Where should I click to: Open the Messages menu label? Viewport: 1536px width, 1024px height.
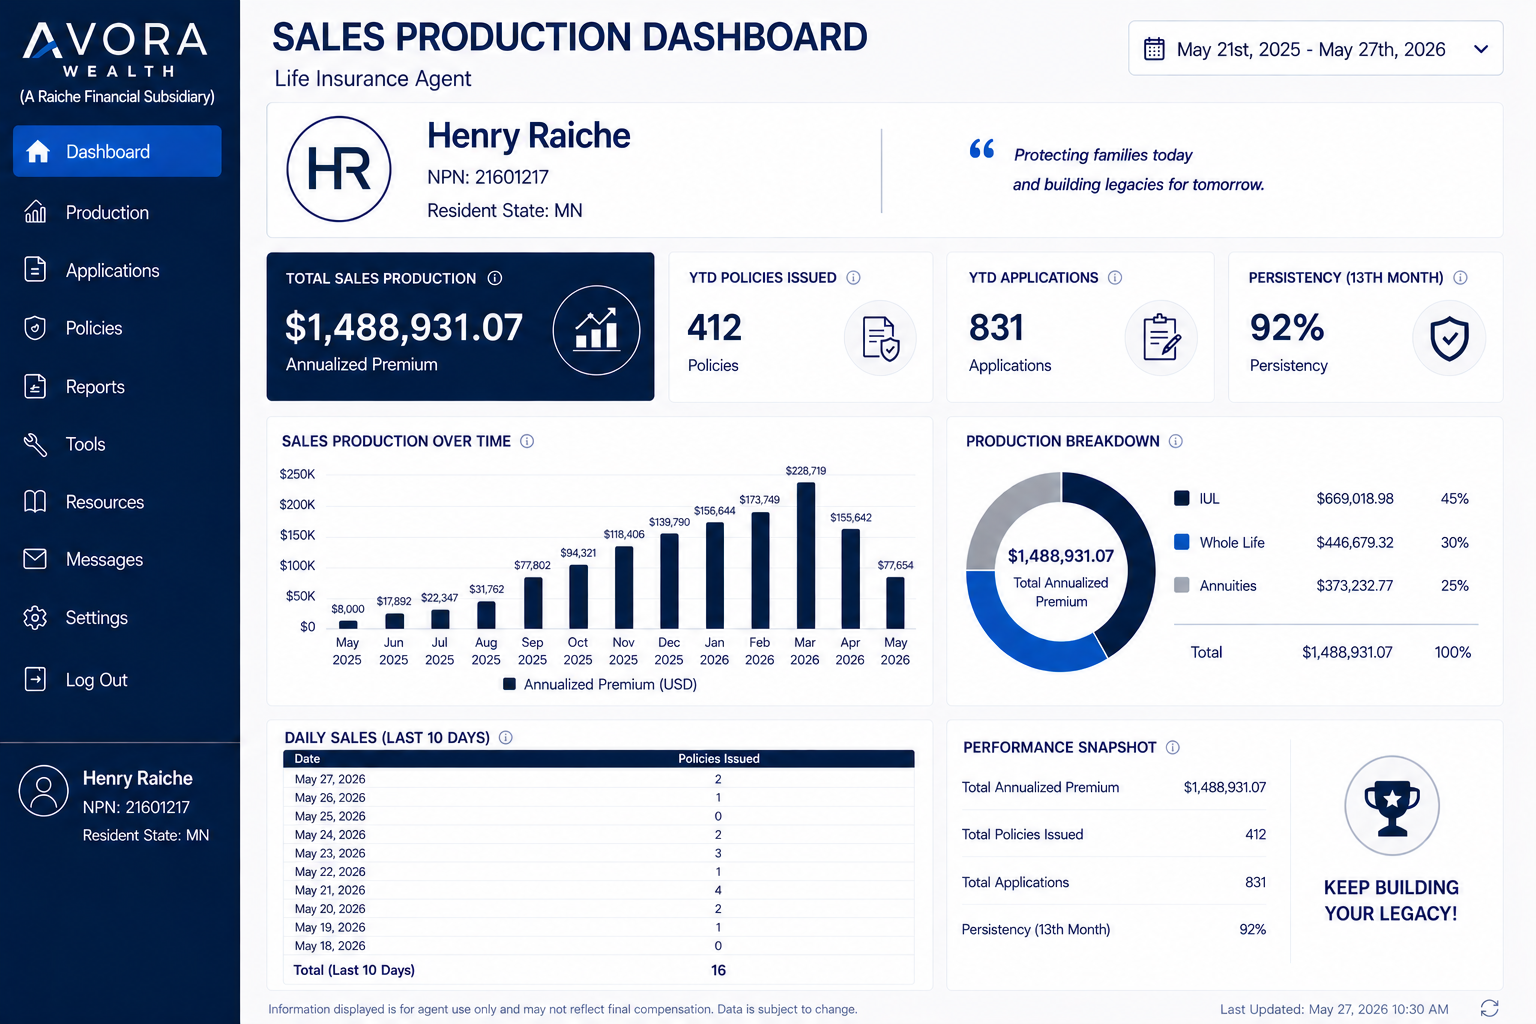tap(104, 560)
